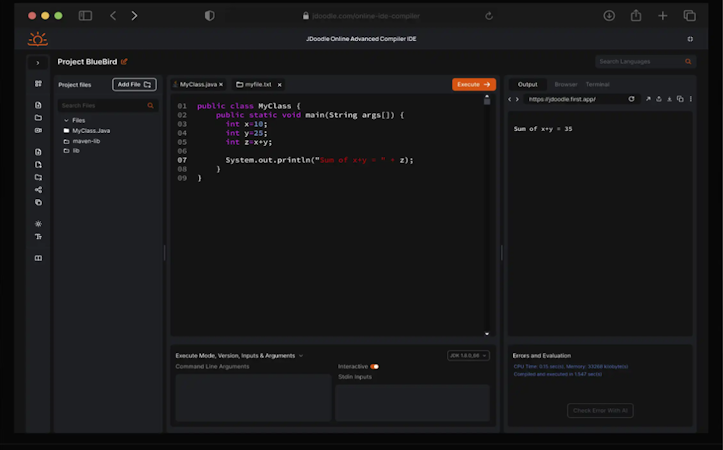Download the output with the download icon
723x450 pixels.
(x=669, y=99)
